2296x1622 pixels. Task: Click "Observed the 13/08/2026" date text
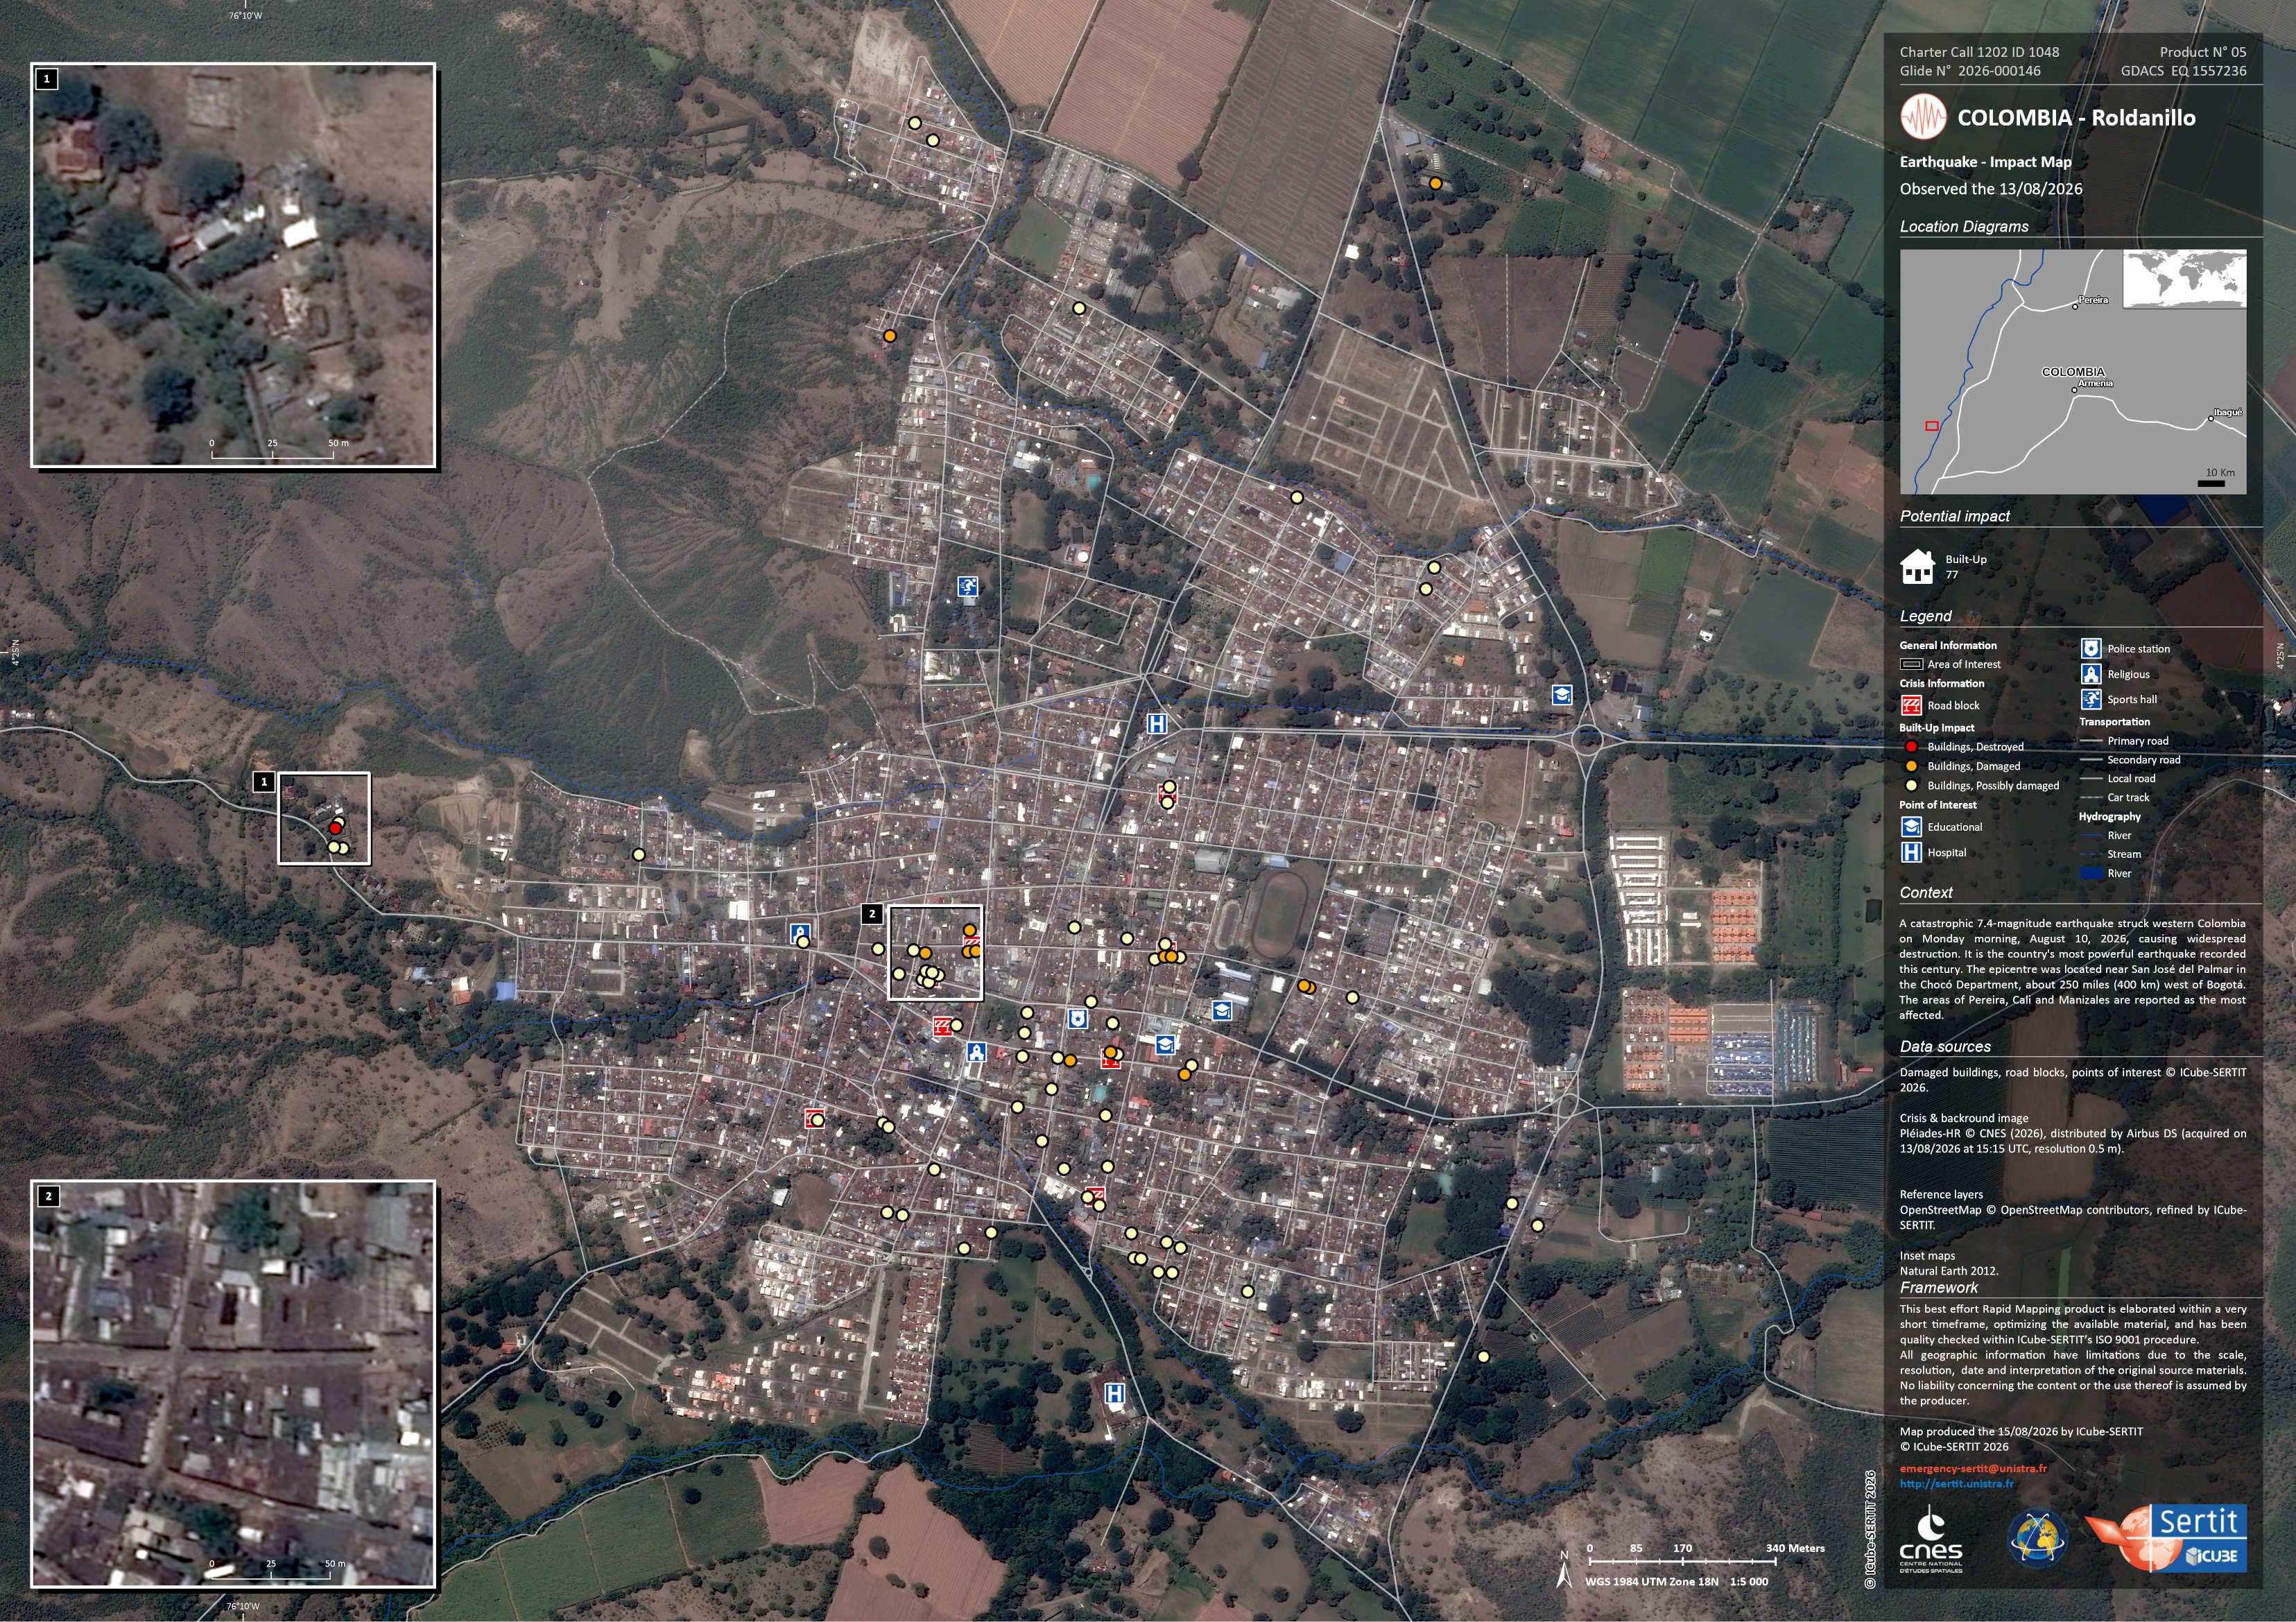(1991, 189)
